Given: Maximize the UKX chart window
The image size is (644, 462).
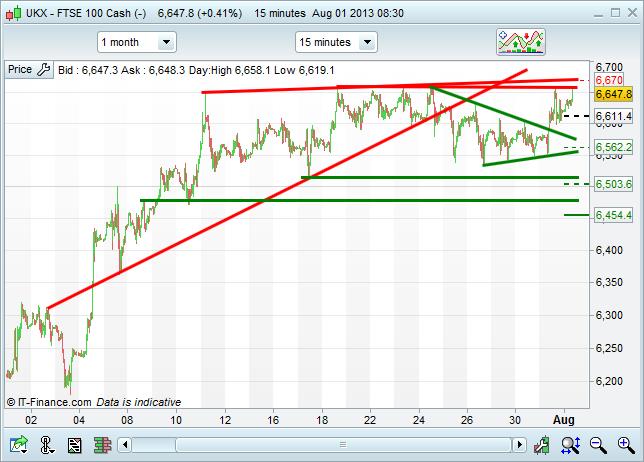Looking at the screenshot, I should (615, 13).
